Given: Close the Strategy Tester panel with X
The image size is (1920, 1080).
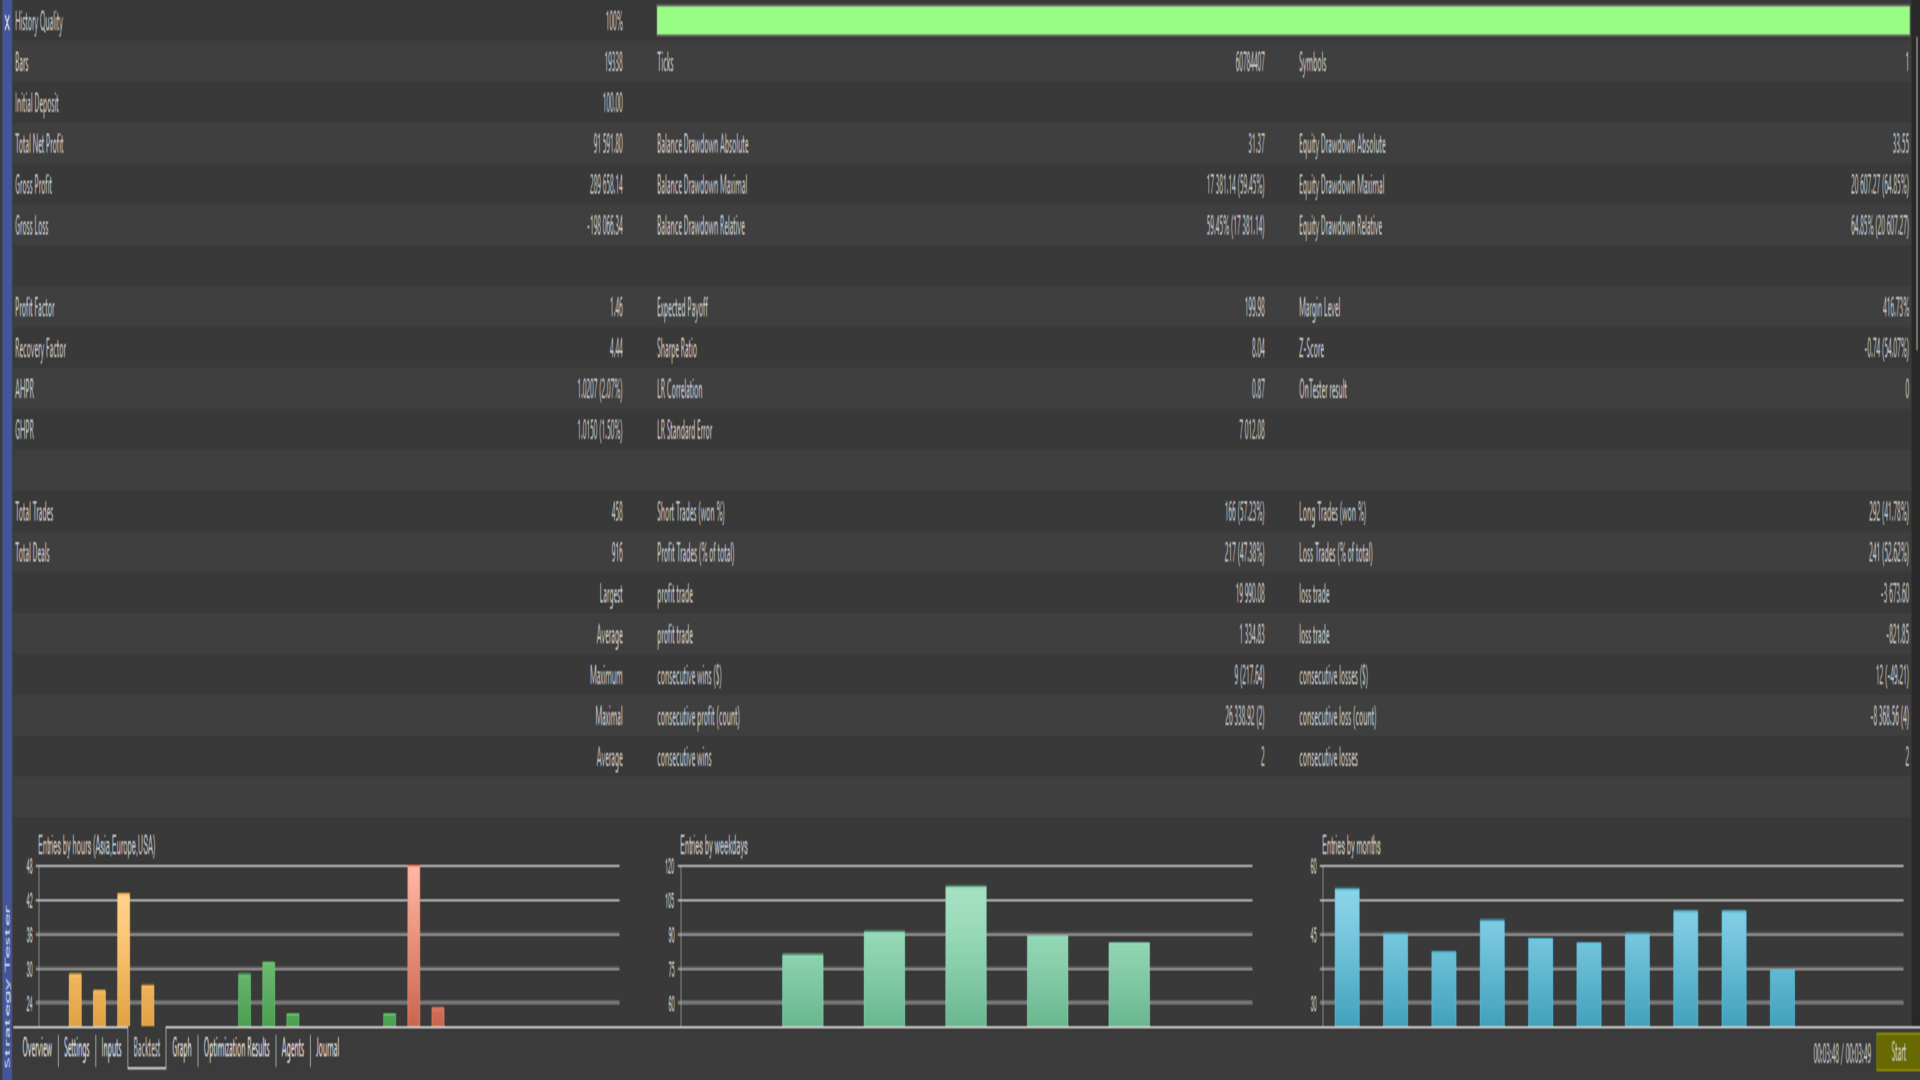Looking at the screenshot, I should (6, 22).
